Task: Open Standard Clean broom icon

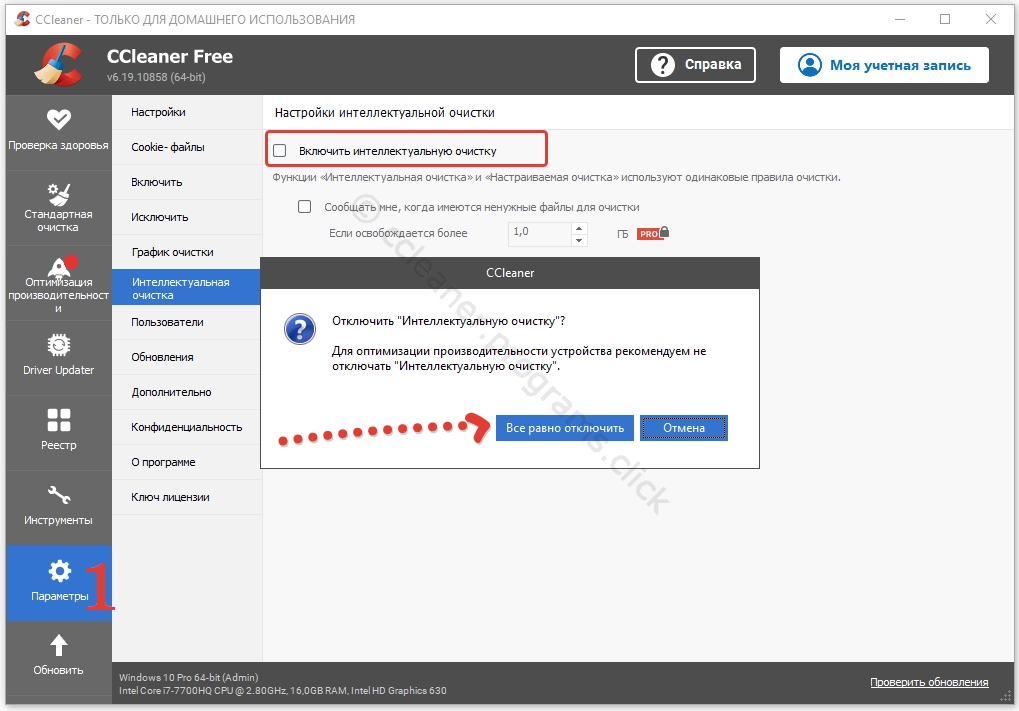Action: [x=59, y=193]
